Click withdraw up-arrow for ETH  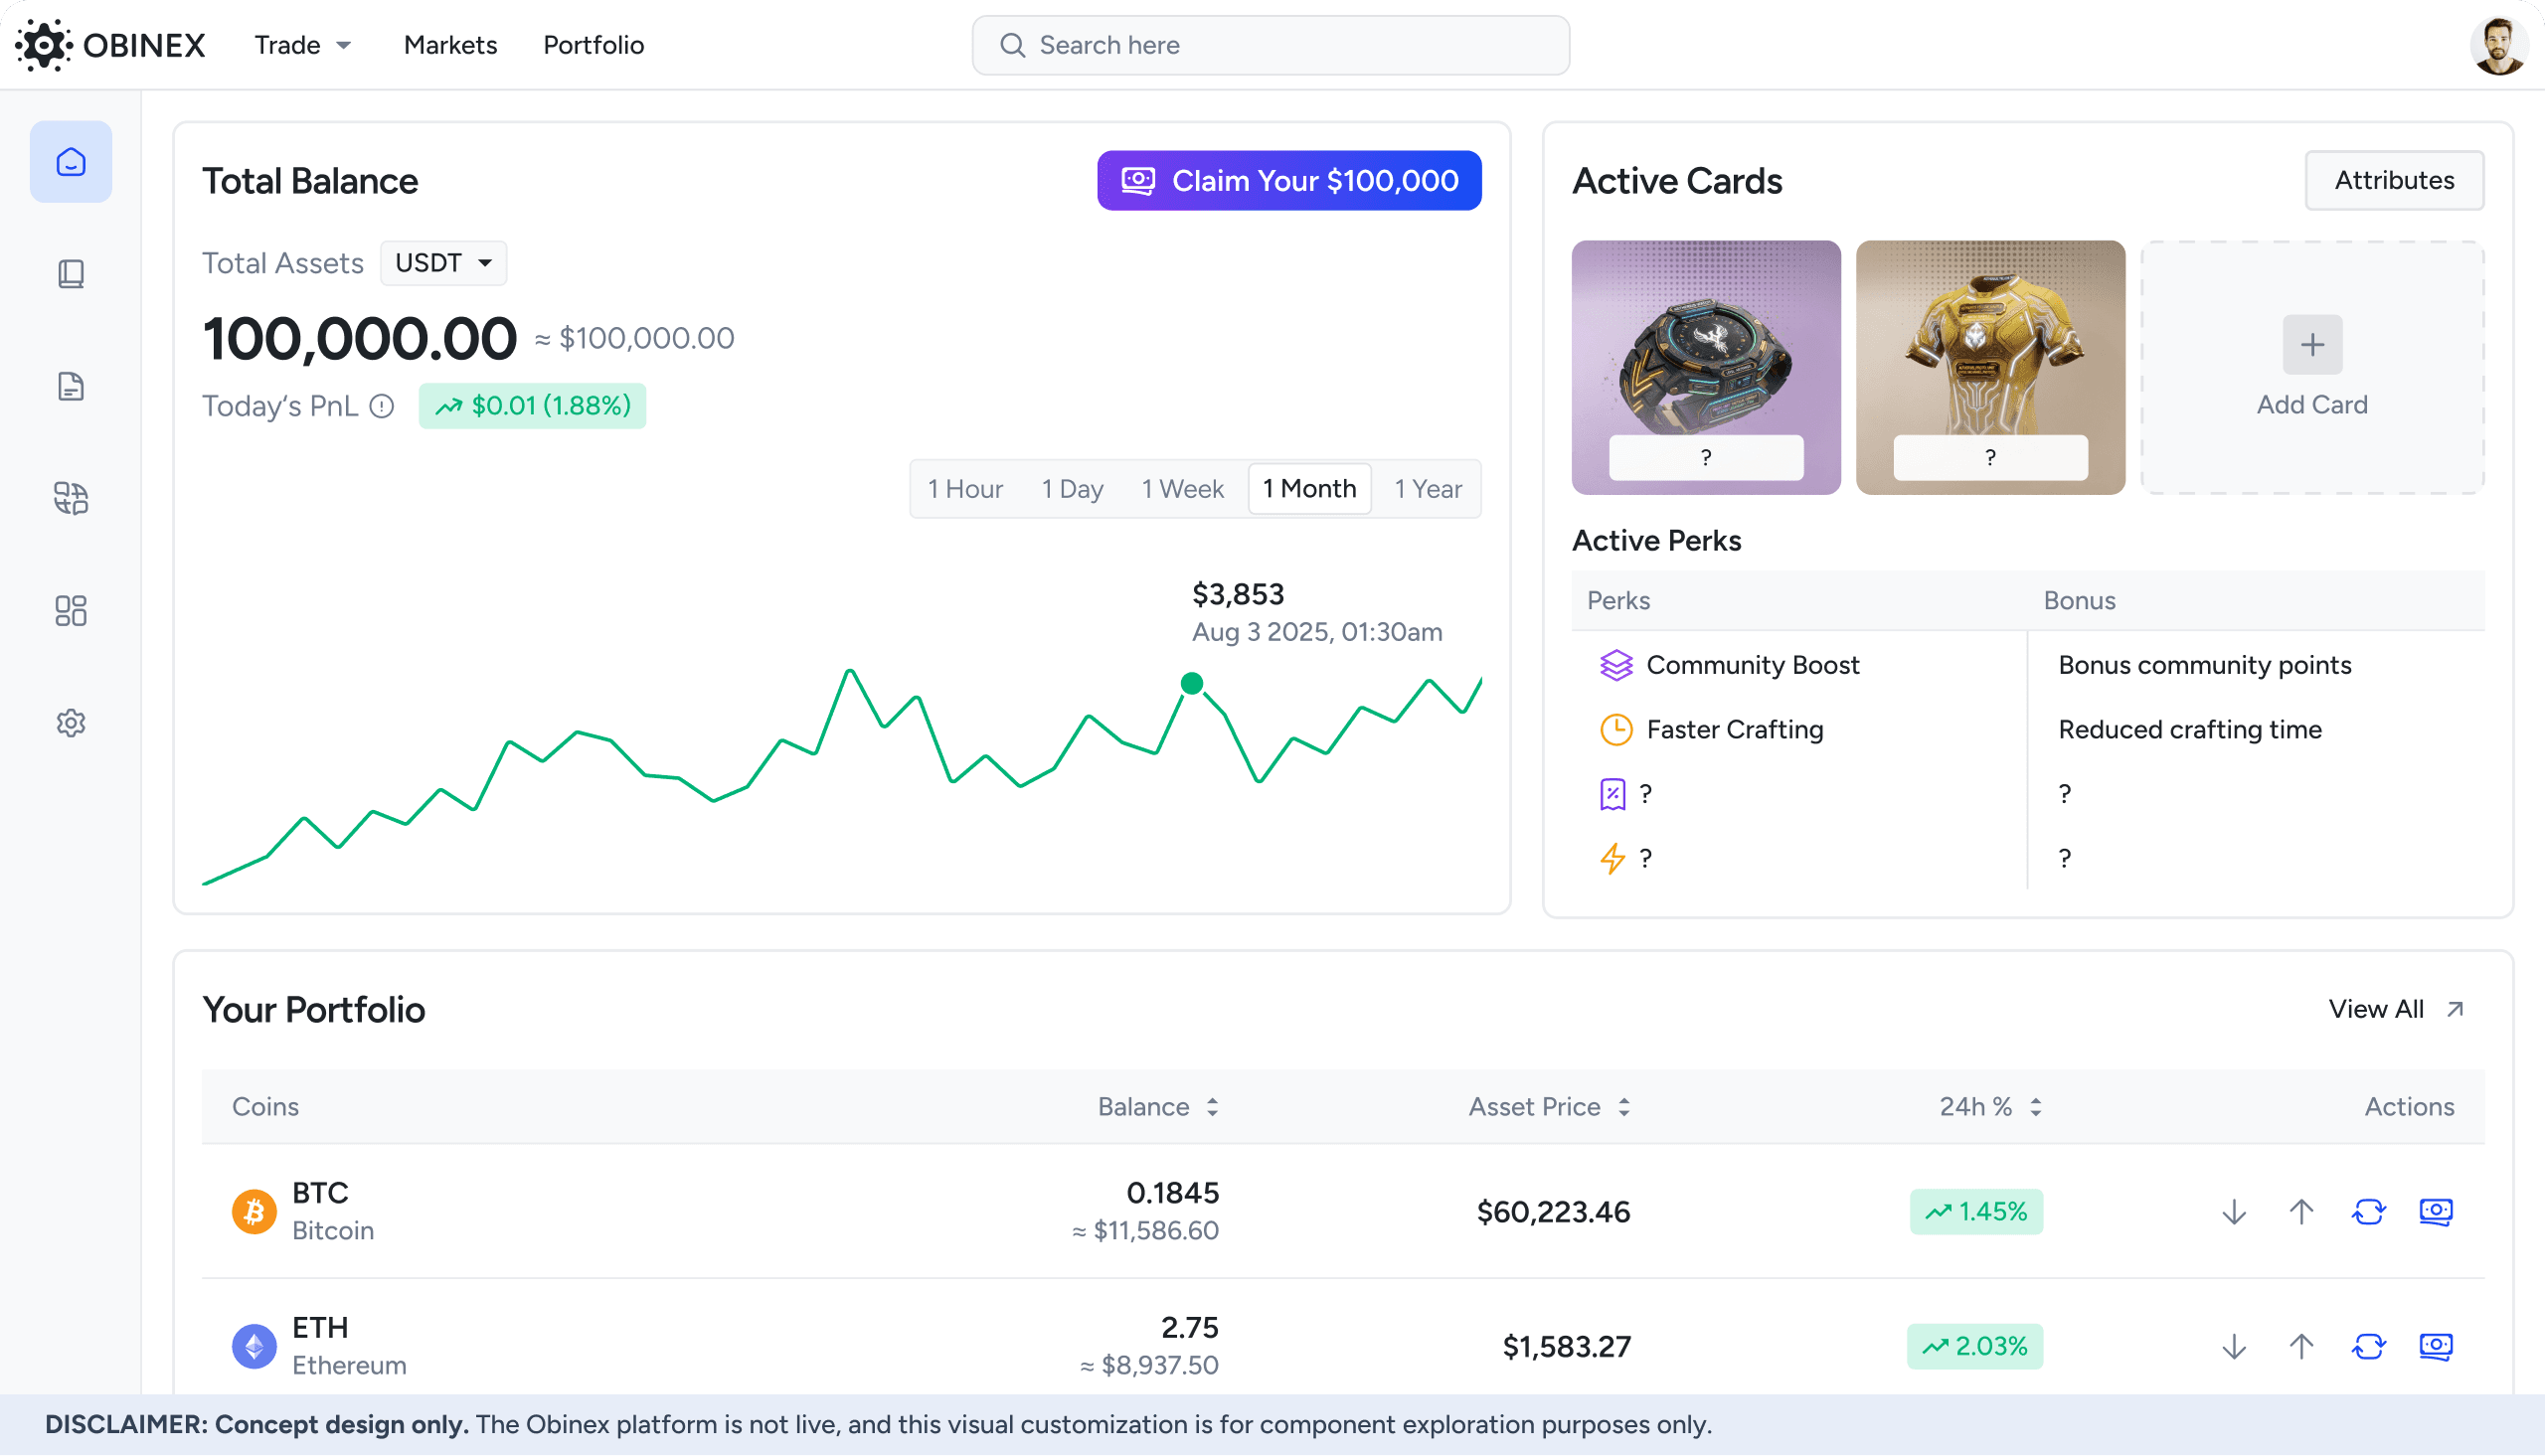point(2301,1347)
